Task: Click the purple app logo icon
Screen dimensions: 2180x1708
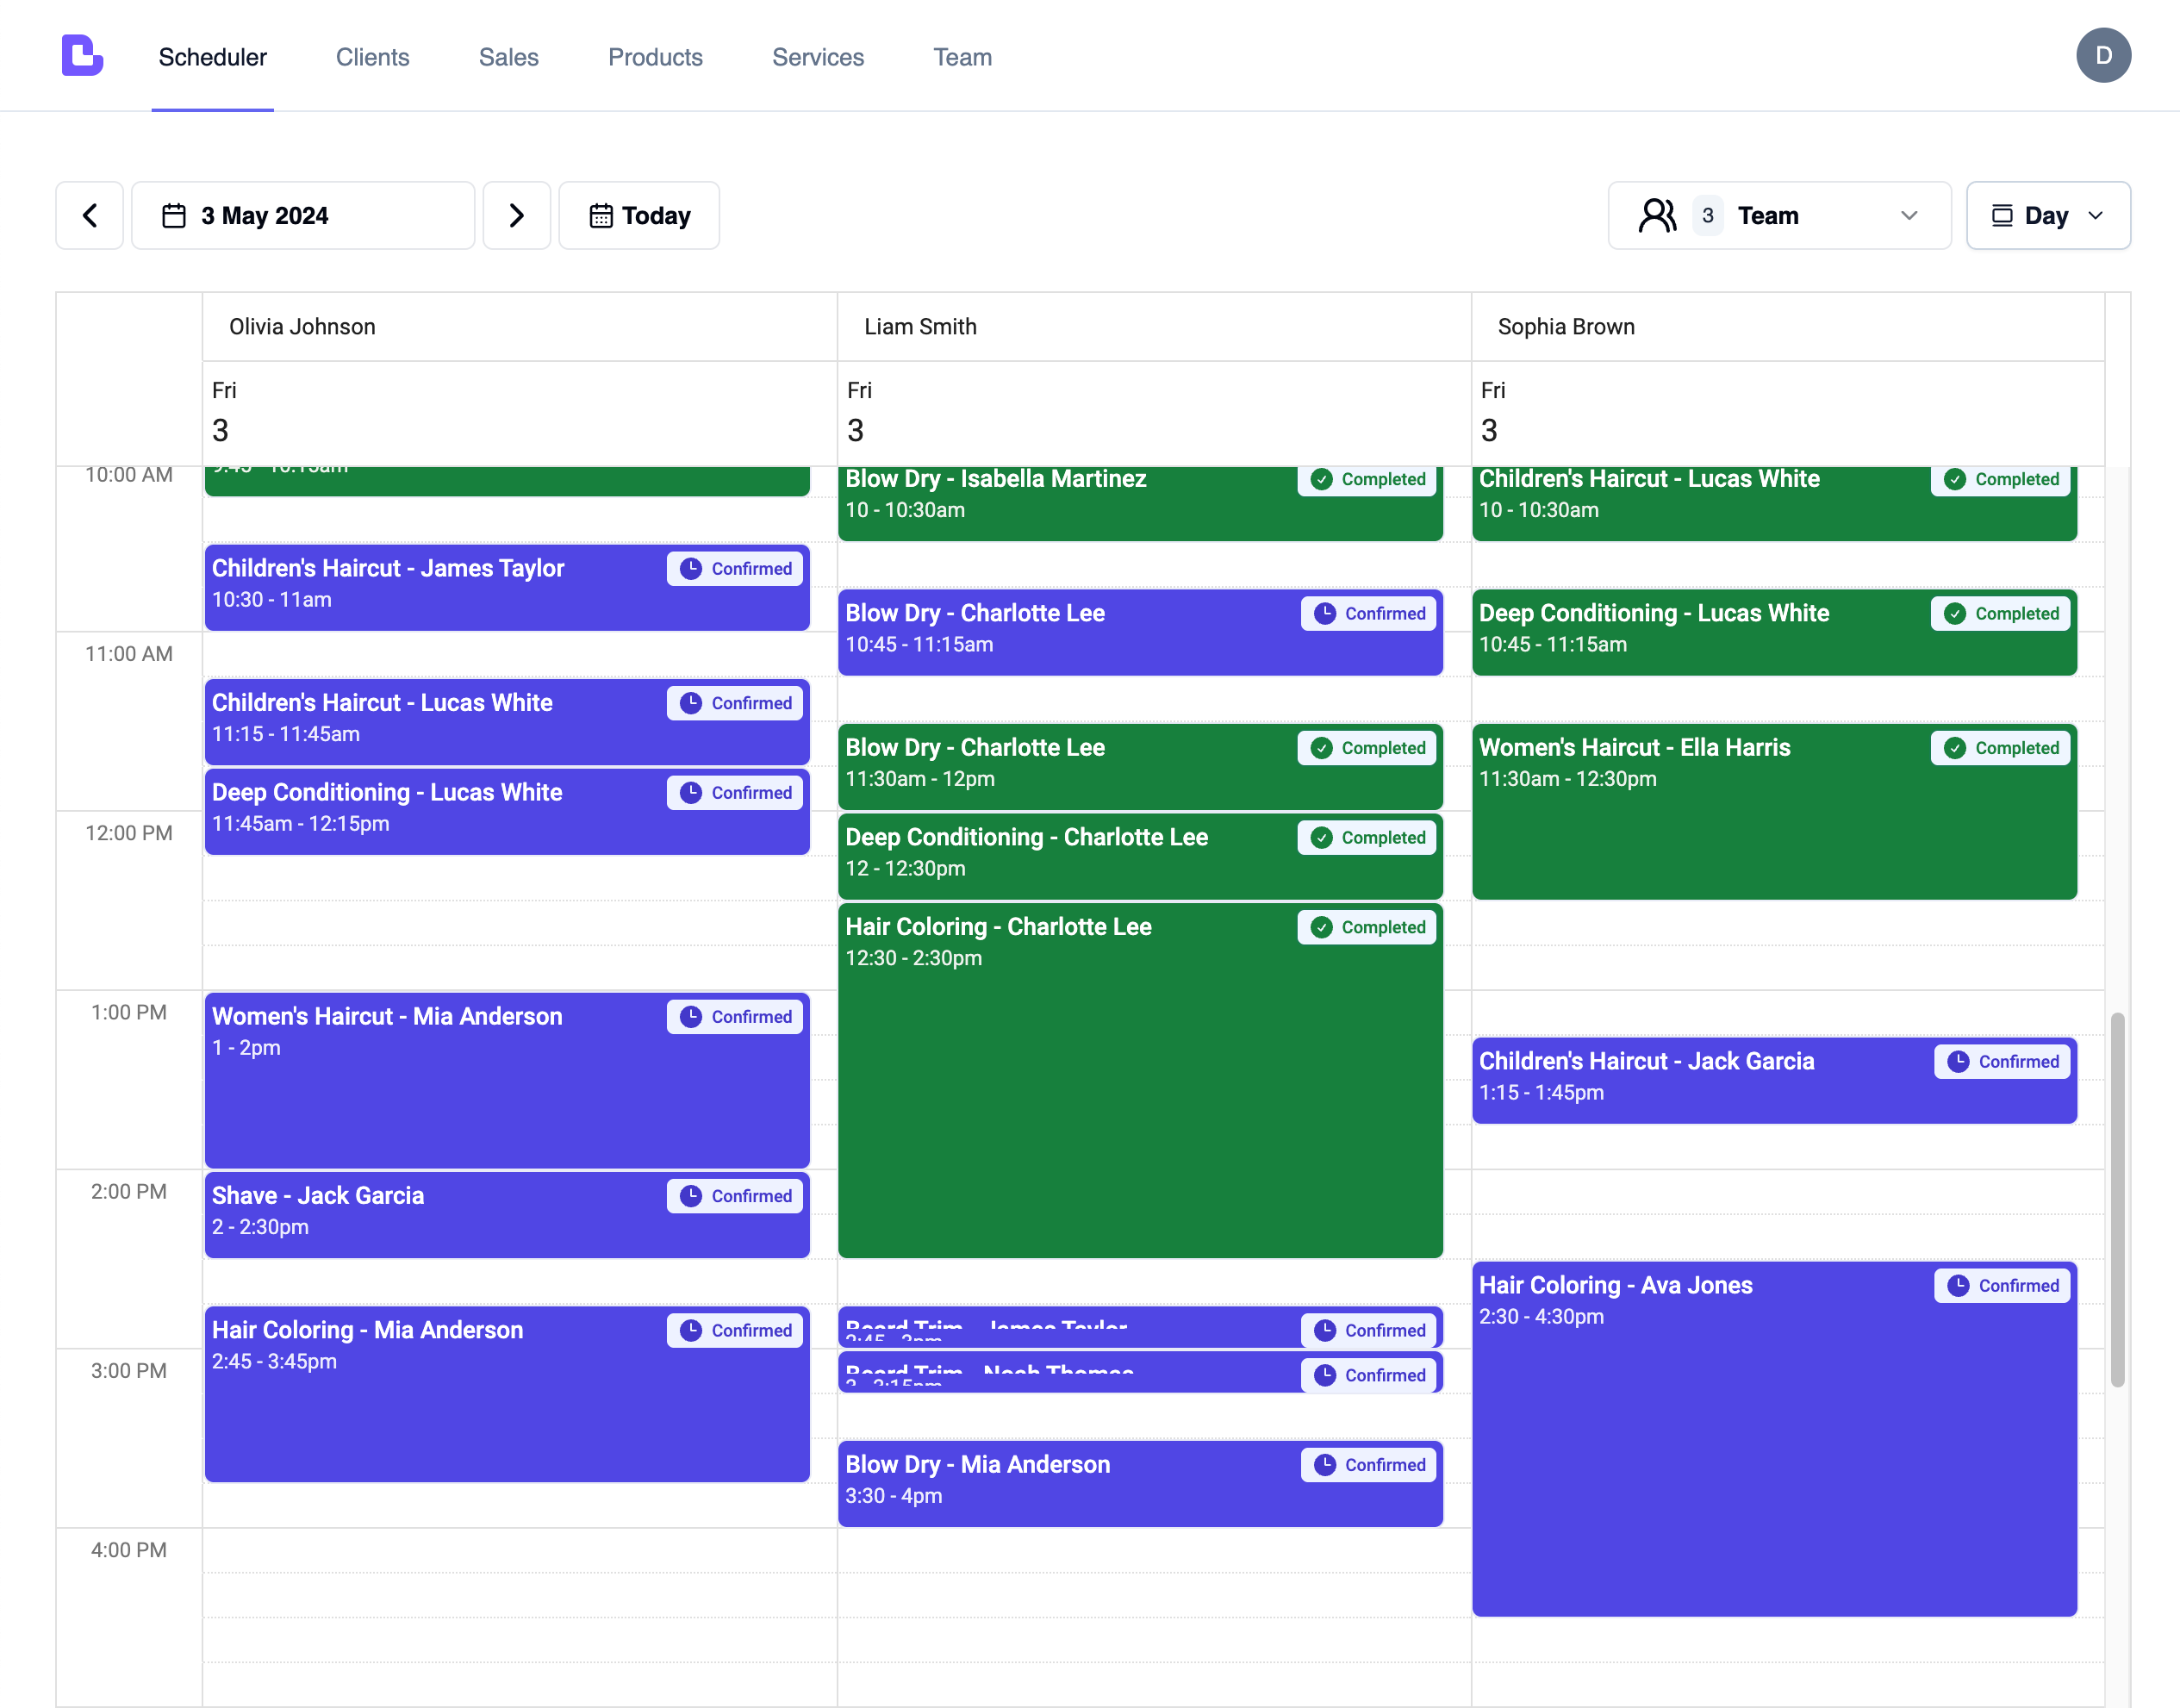Action: pos(82,56)
